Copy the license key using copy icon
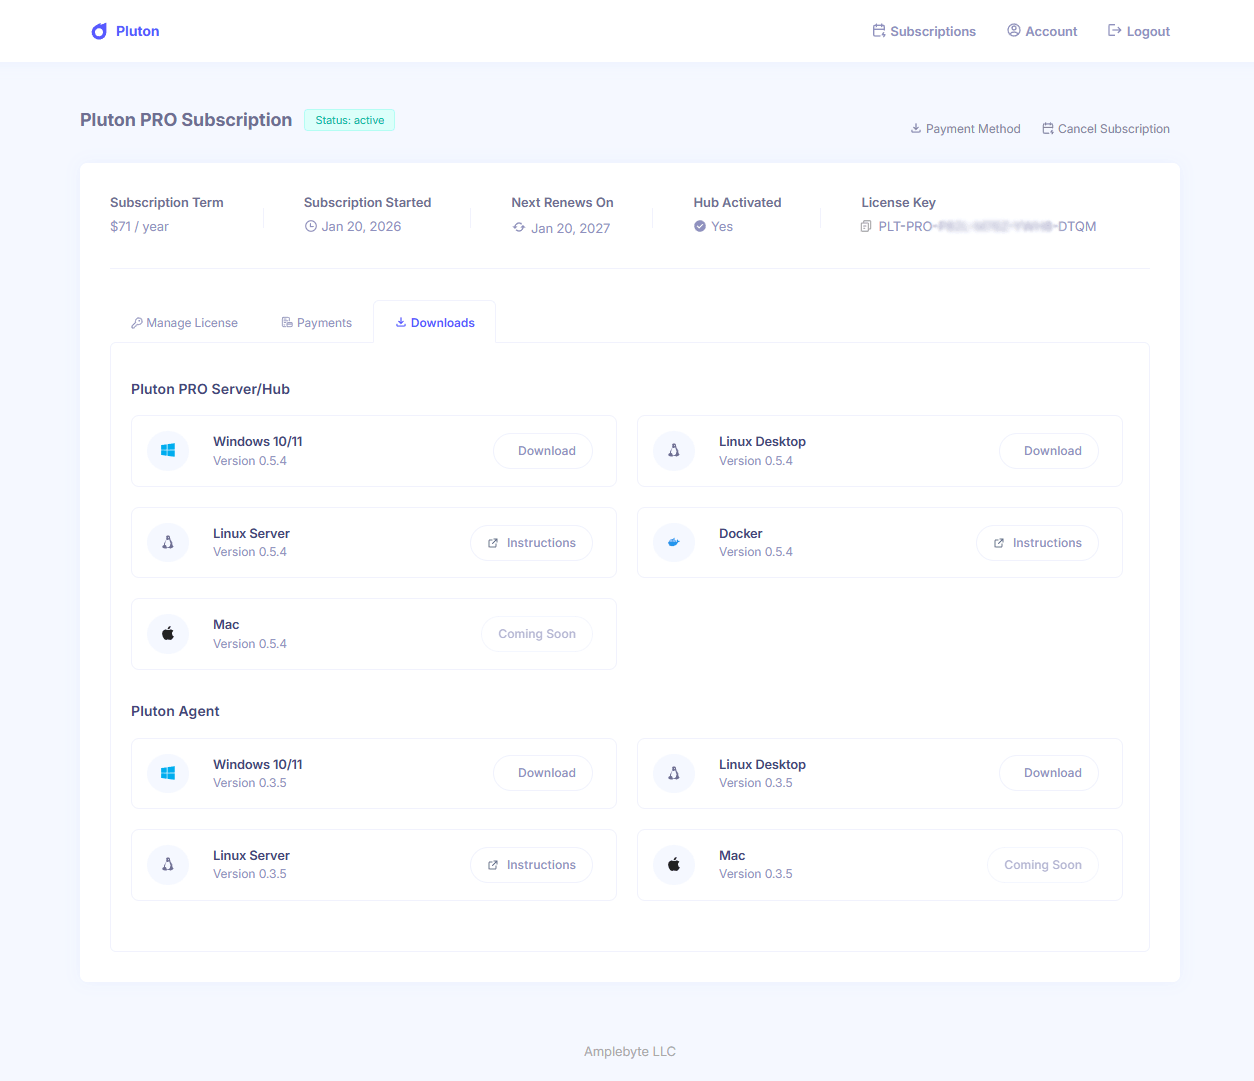Screen dimensions: 1254x1081 (x=866, y=227)
